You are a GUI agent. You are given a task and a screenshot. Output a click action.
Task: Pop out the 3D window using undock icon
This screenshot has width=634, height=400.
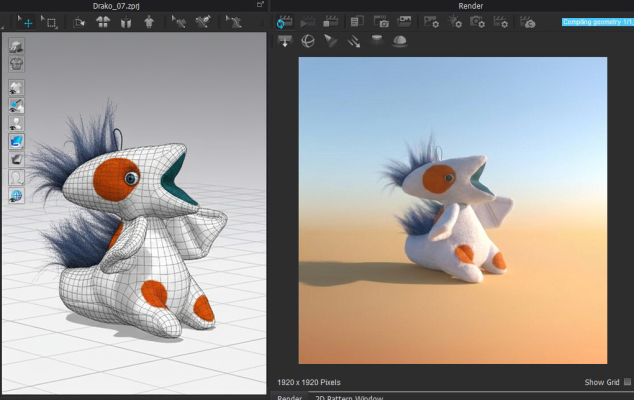click(260, 4)
